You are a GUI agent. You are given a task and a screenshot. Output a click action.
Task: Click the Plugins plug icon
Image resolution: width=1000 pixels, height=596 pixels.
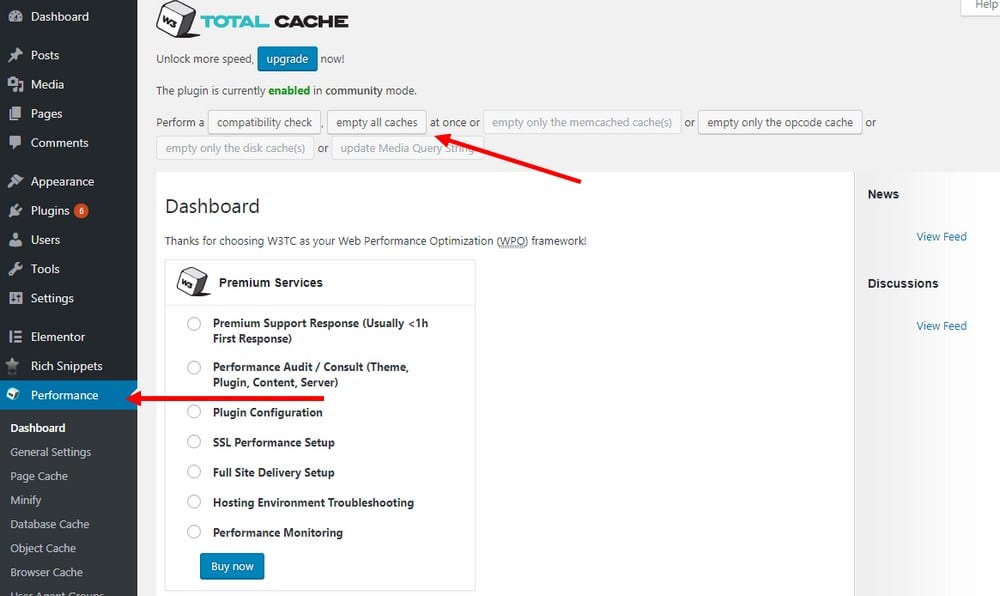(x=15, y=211)
